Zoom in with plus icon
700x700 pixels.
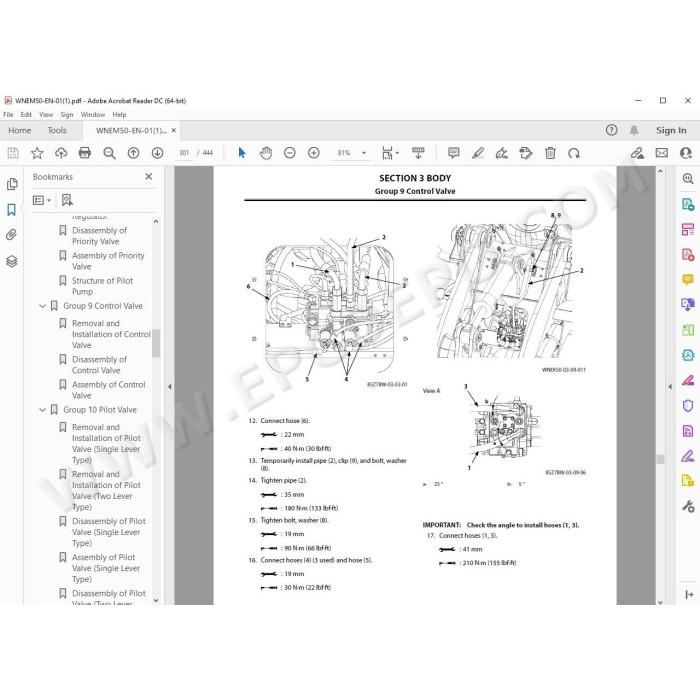tap(314, 153)
